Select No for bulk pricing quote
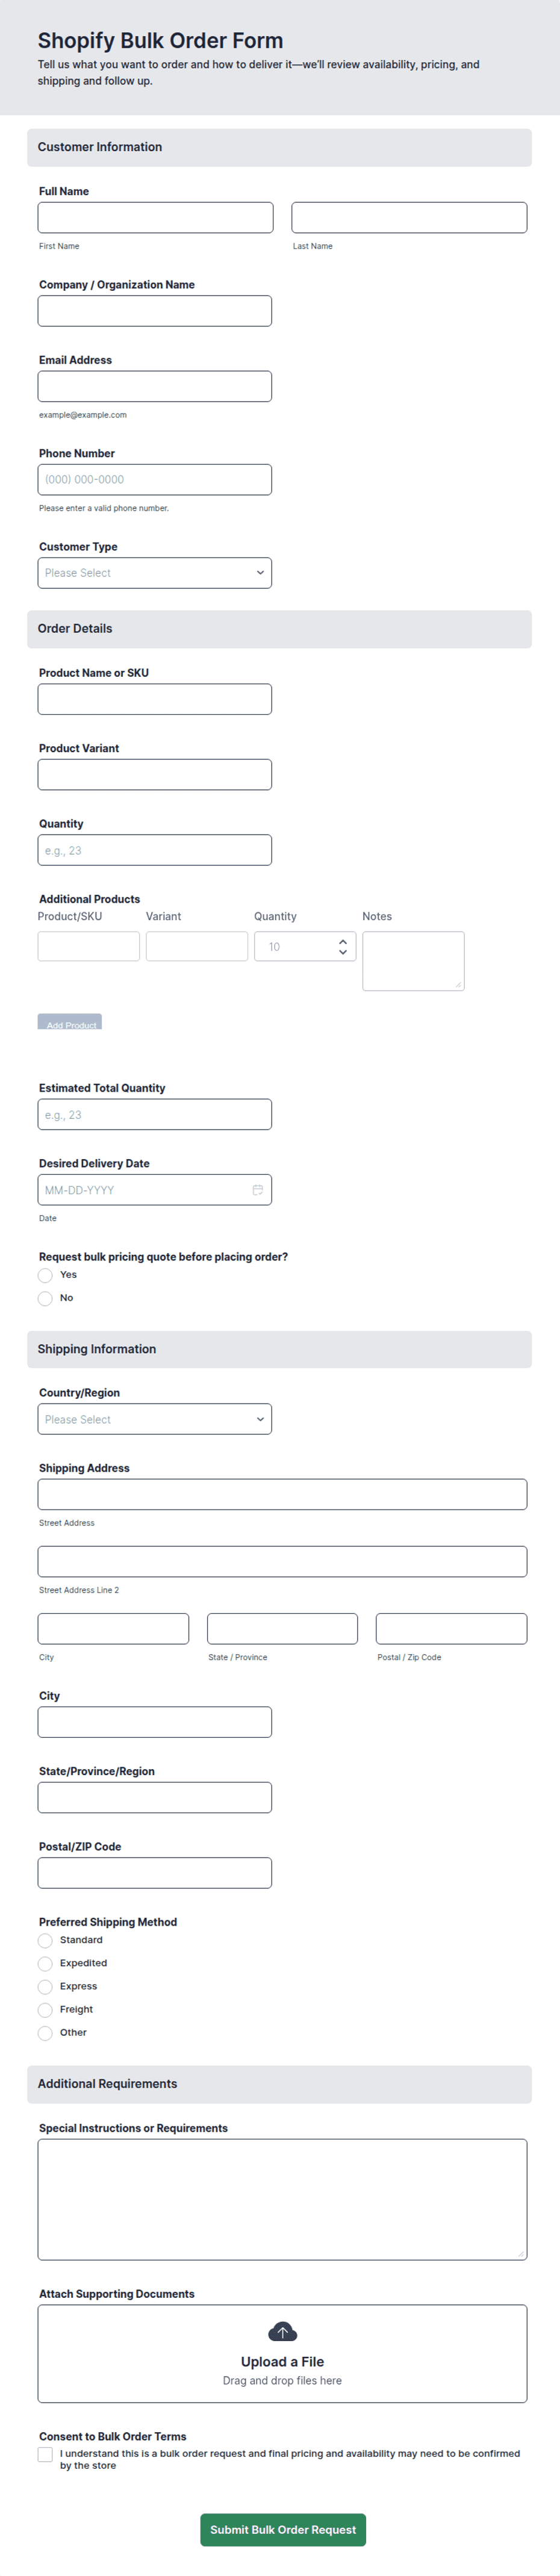560x2576 pixels. 45,1298
